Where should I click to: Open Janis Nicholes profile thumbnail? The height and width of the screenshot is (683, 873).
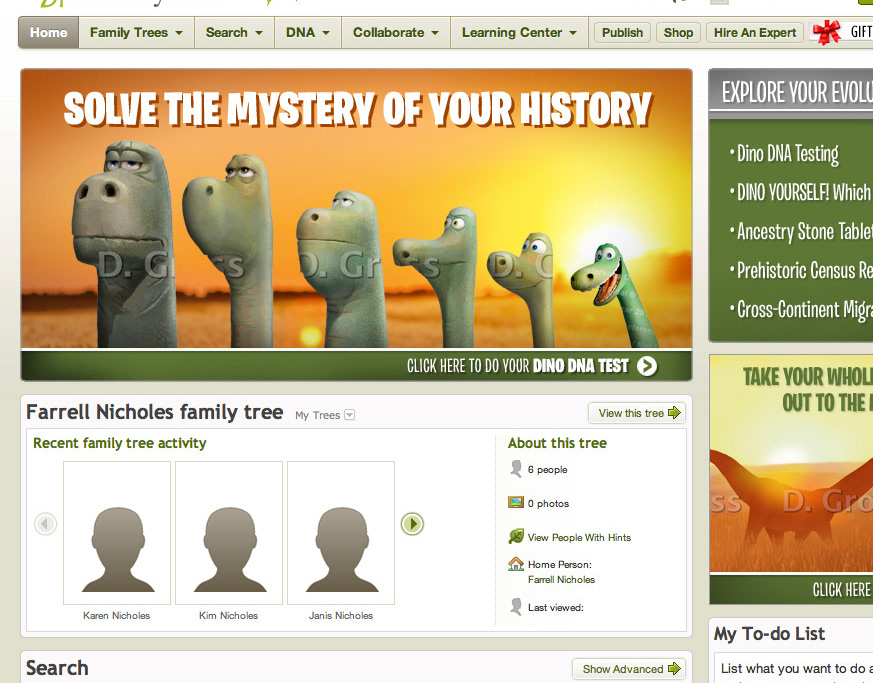click(x=341, y=533)
